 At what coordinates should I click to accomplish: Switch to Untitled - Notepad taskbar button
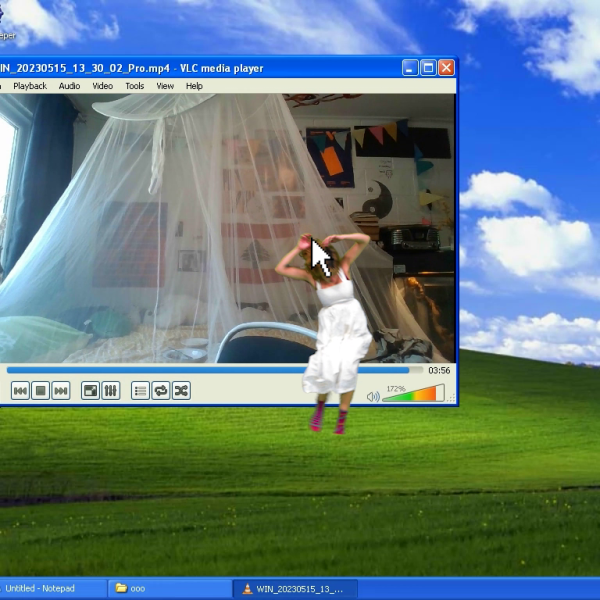[52, 589]
